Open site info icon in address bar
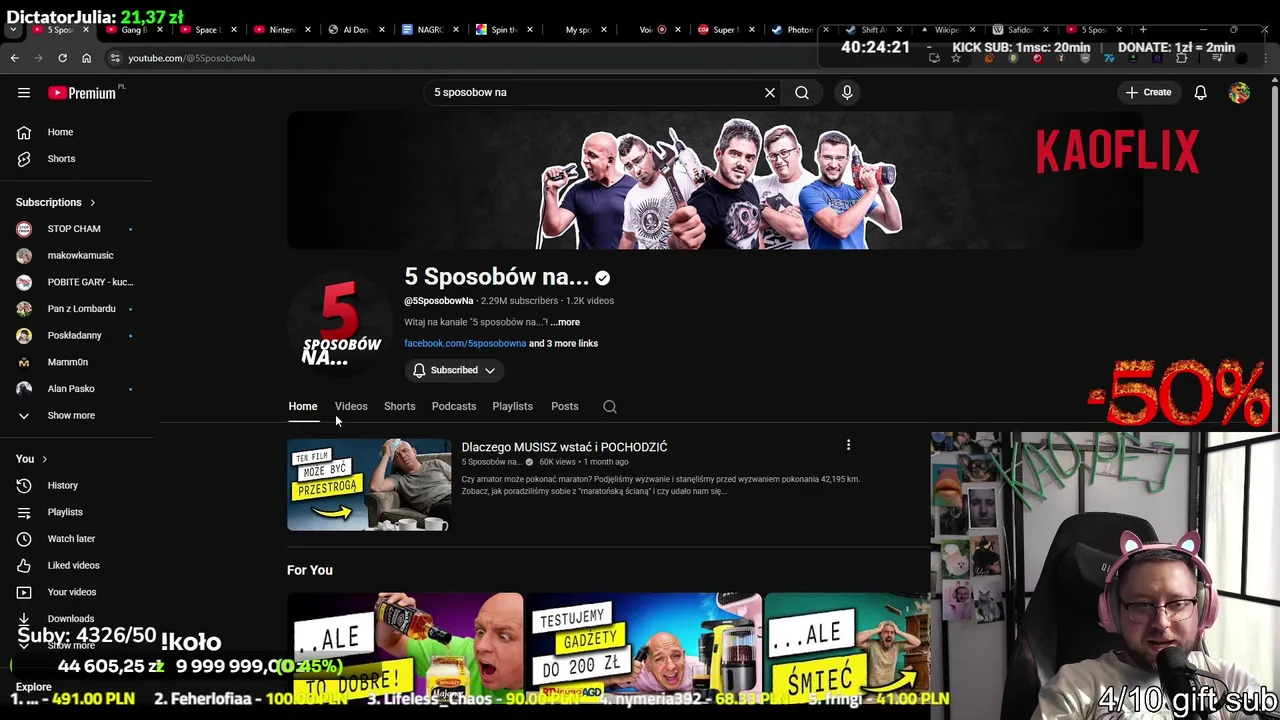This screenshot has height=720, width=1280. coord(115,58)
